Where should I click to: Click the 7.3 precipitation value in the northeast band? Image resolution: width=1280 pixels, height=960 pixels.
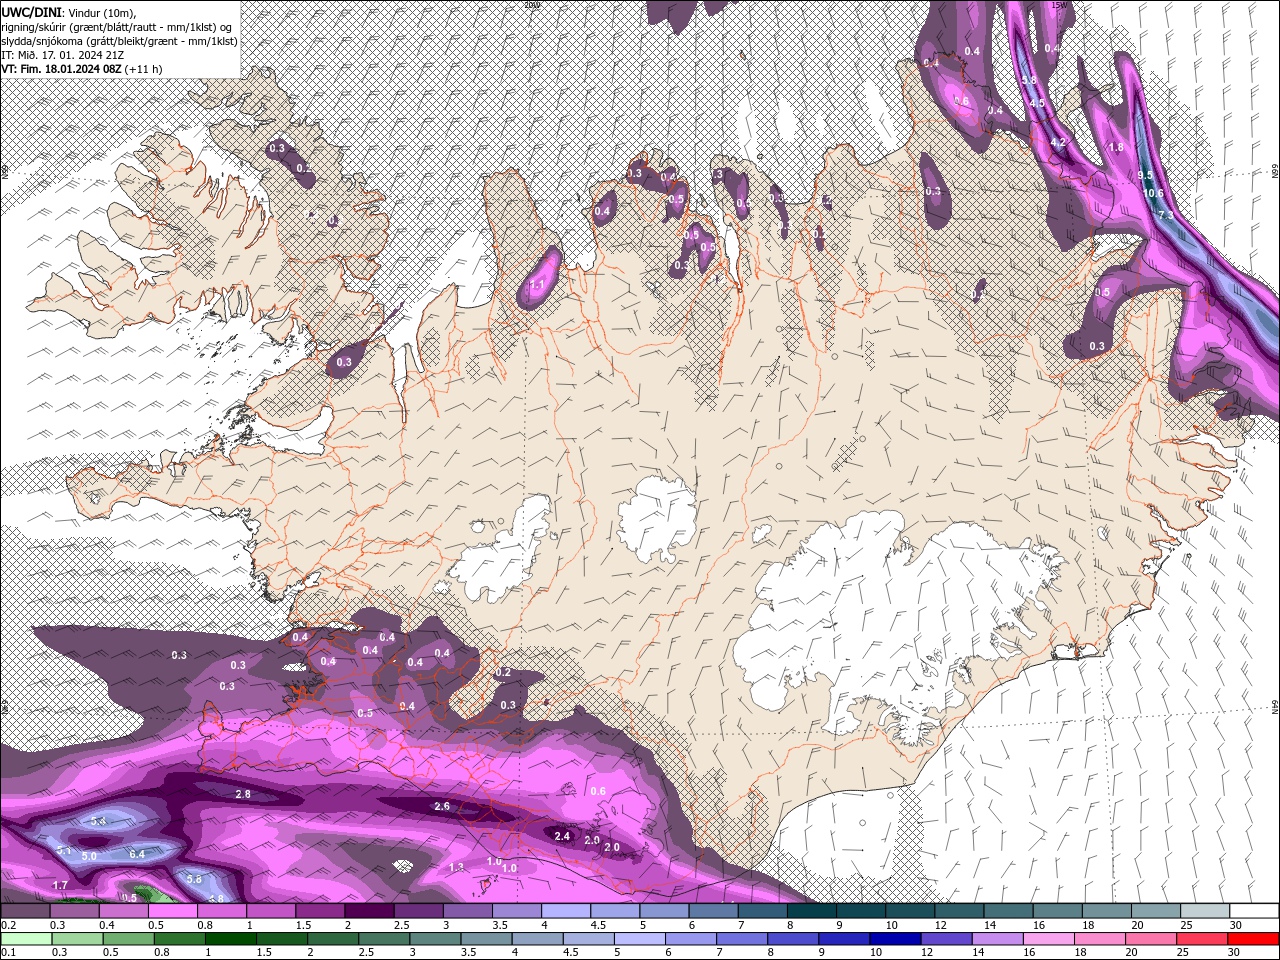click(x=1166, y=214)
